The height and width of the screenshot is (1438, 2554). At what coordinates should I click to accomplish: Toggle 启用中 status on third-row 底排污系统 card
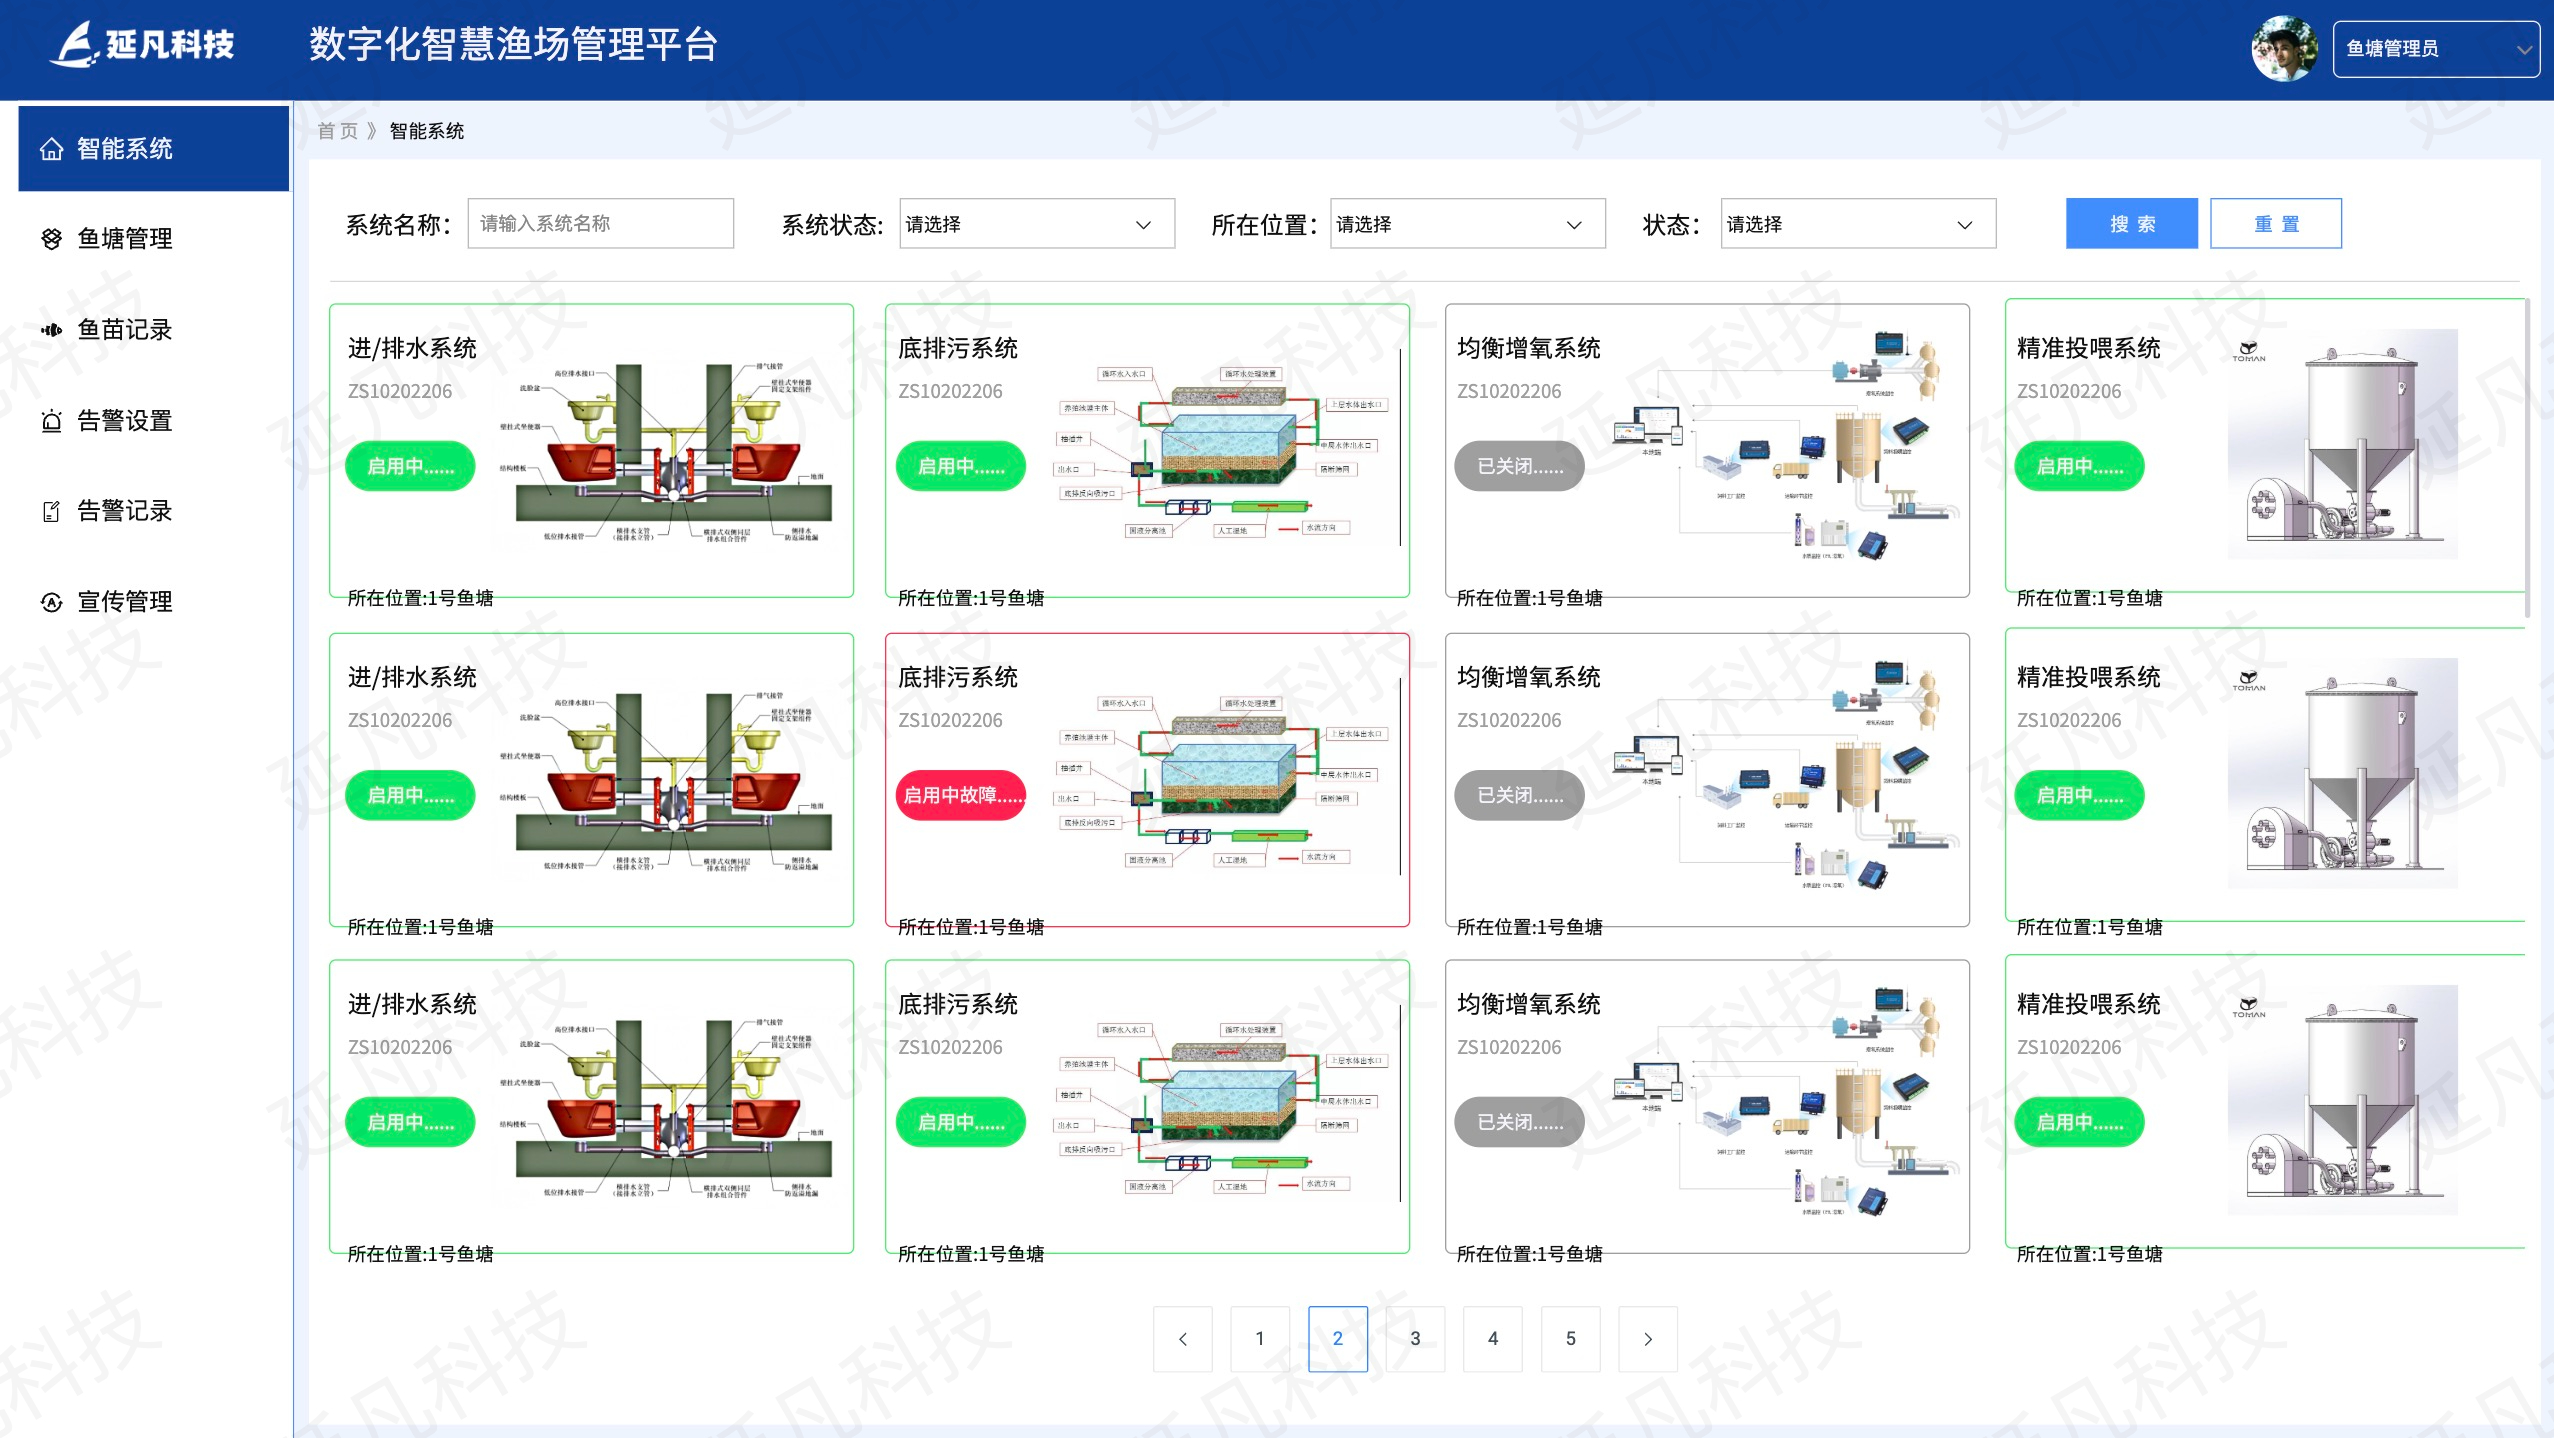point(961,1122)
